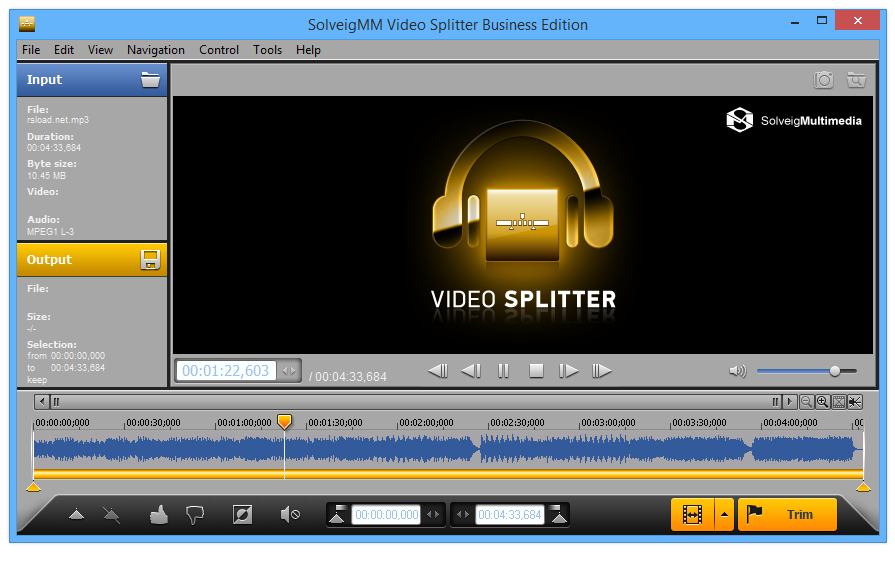Image resolution: width=895 pixels, height=566 pixels.
Task: Open the Tools menu
Action: [268, 50]
